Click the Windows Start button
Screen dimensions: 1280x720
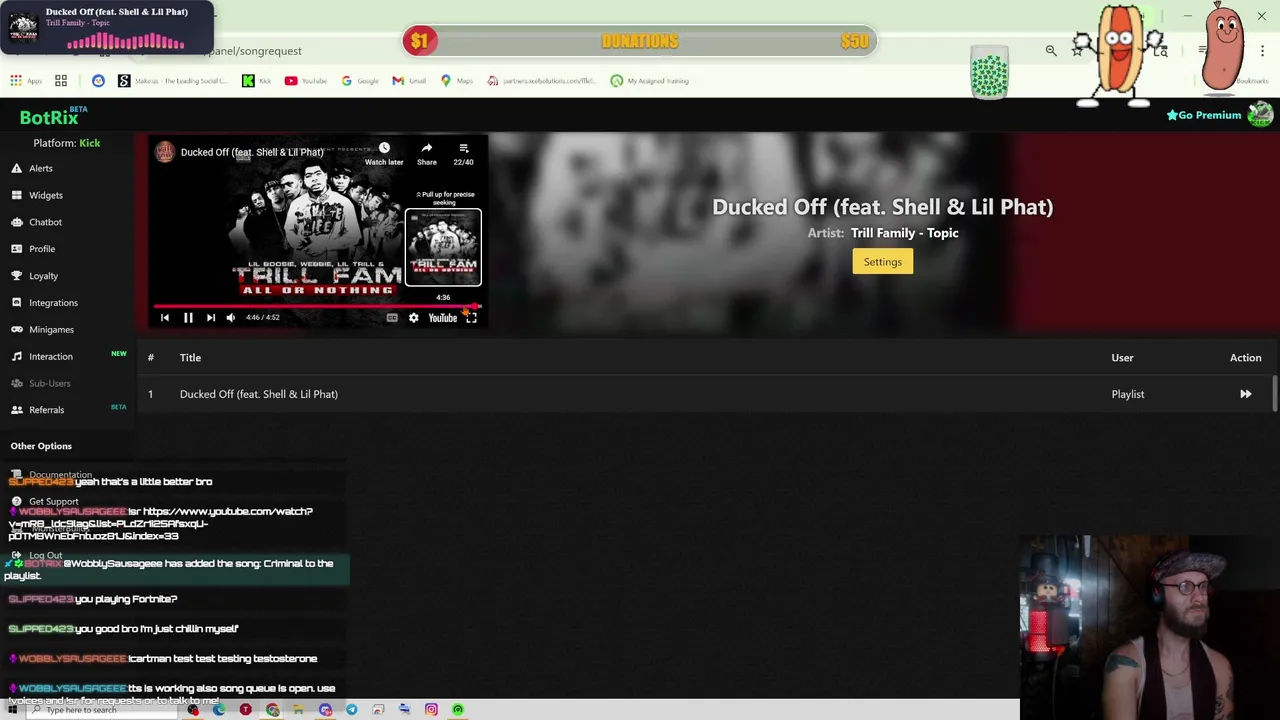[12, 710]
